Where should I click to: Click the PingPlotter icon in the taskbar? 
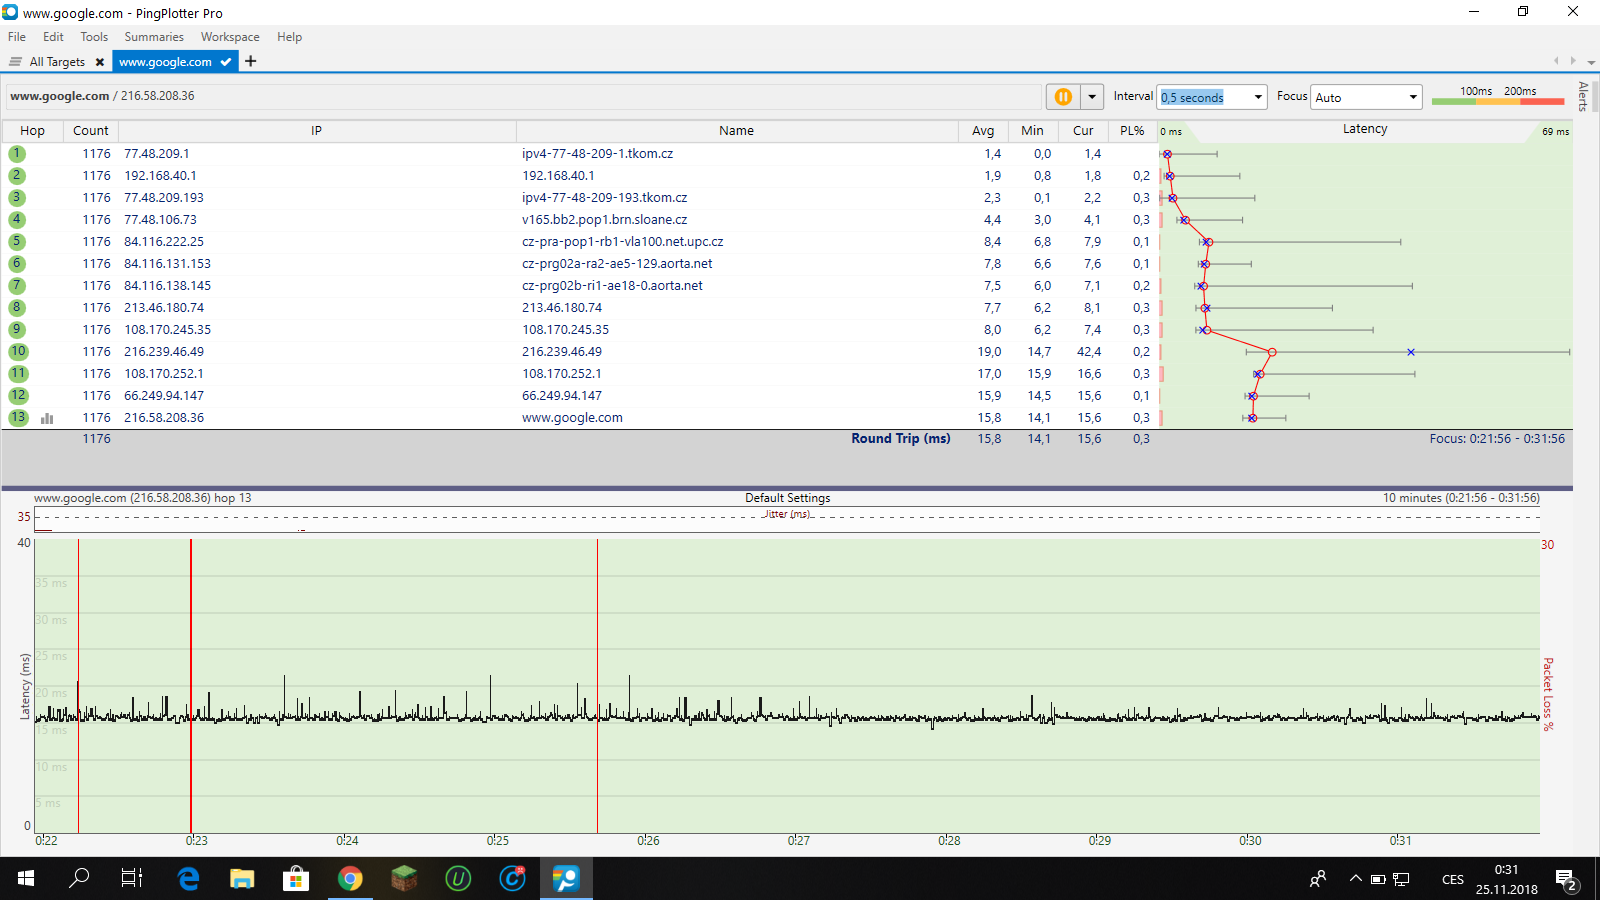[566, 879]
